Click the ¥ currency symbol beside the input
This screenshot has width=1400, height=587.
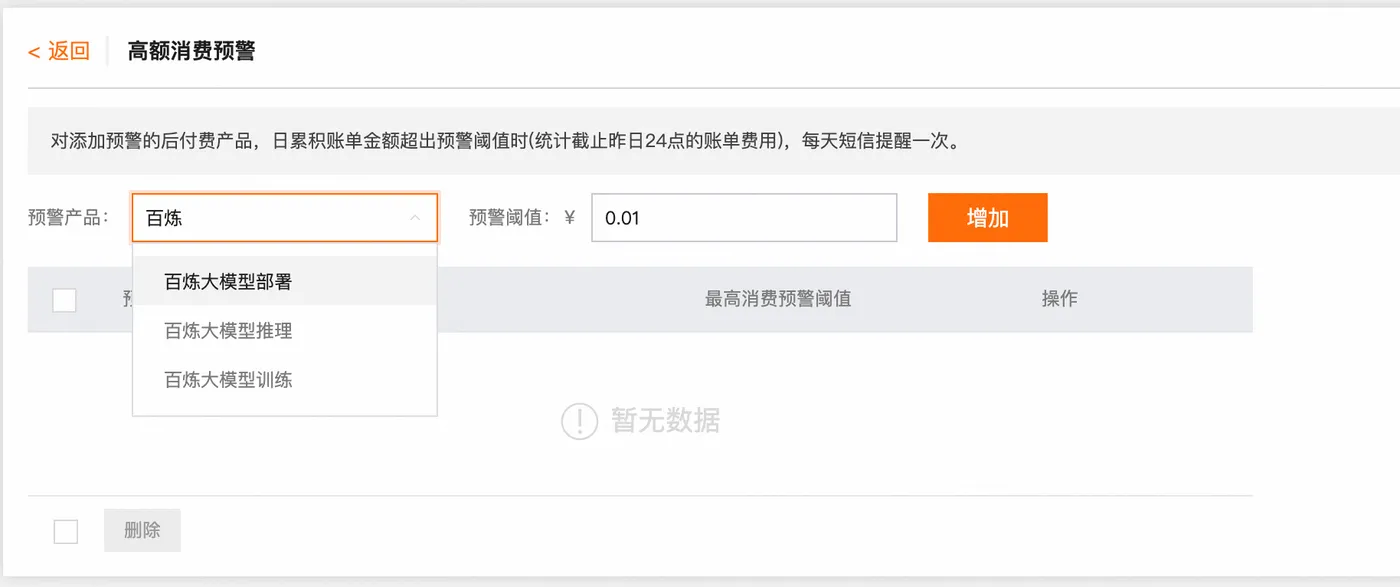pos(570,217)
